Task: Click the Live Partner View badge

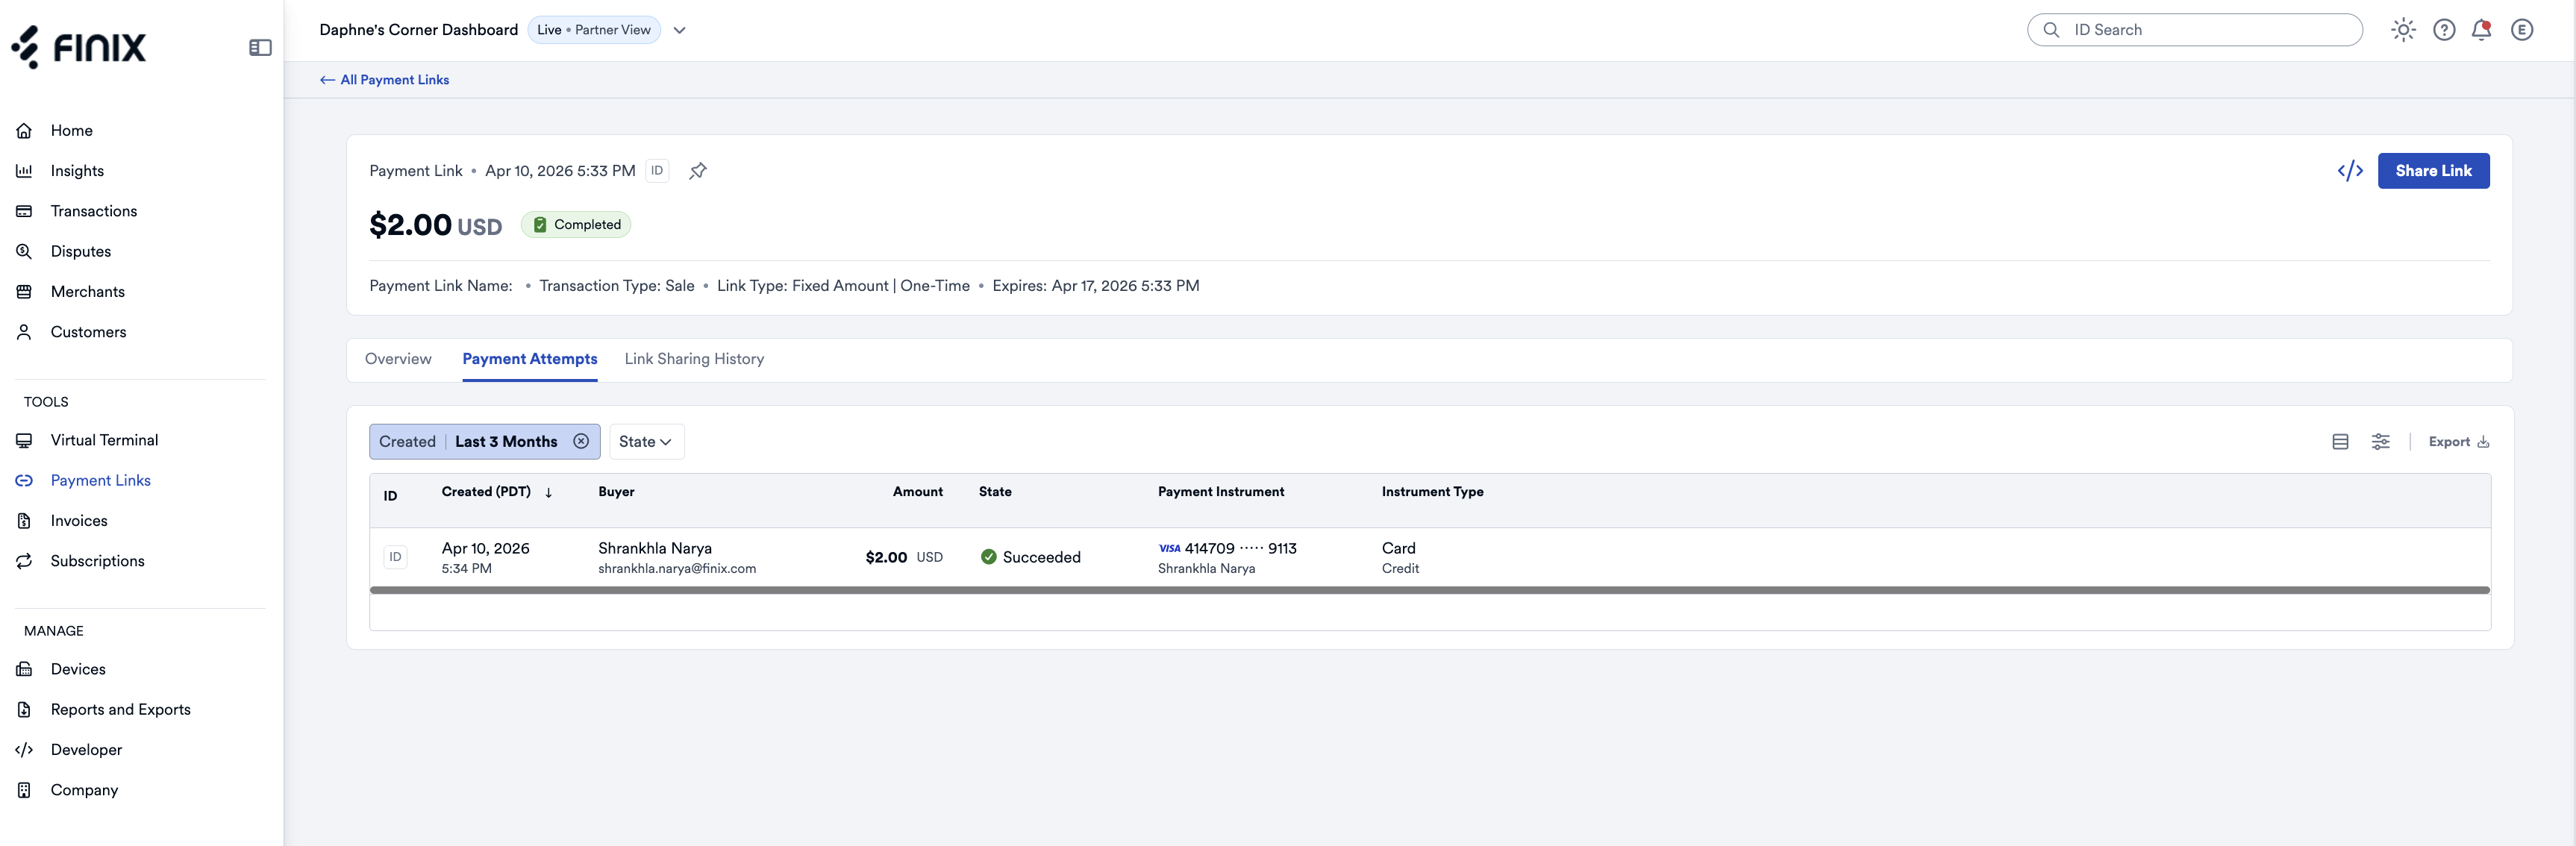Action: [x=594, y=30]
